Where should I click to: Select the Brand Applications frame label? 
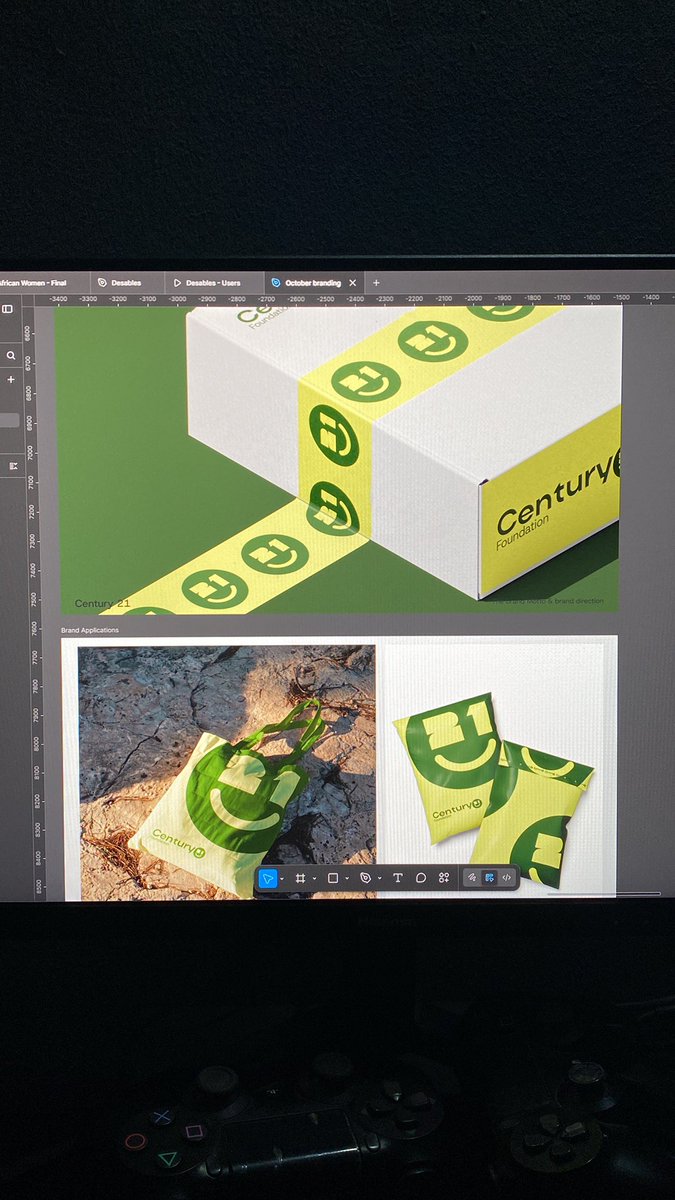point(90,631)
